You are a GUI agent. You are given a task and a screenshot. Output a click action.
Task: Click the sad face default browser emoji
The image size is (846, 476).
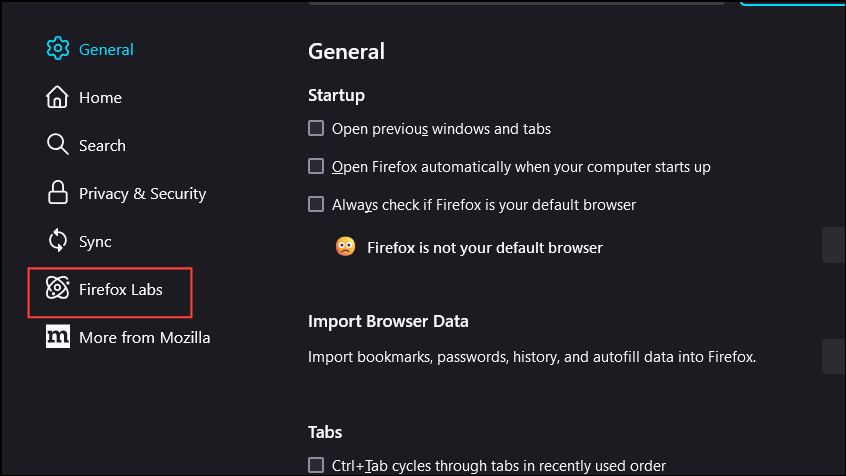[346, 247]
